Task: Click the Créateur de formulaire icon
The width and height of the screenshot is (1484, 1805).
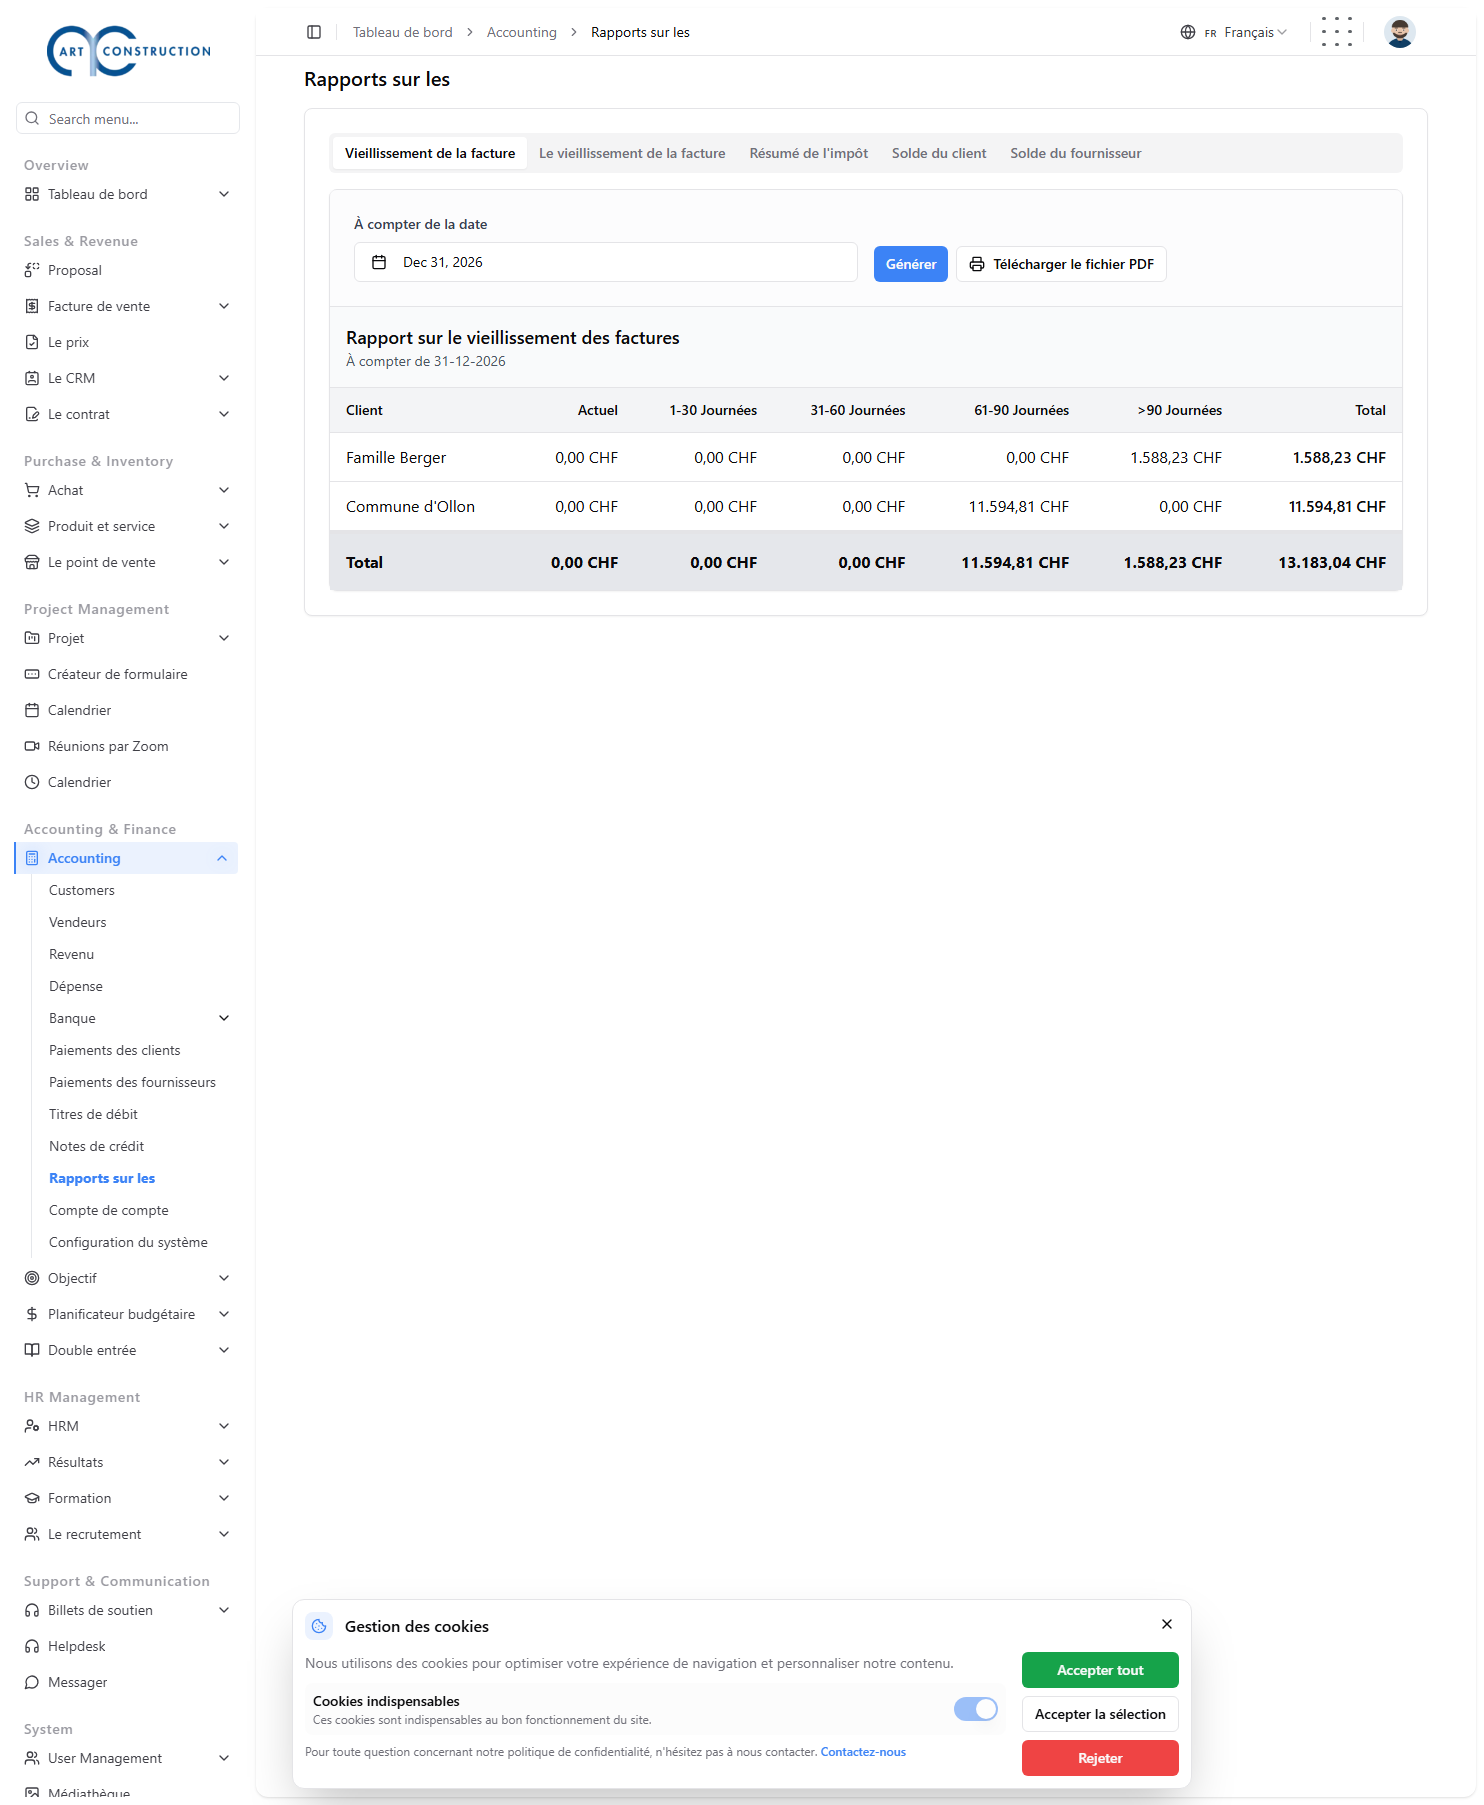Action: (32, 674)
